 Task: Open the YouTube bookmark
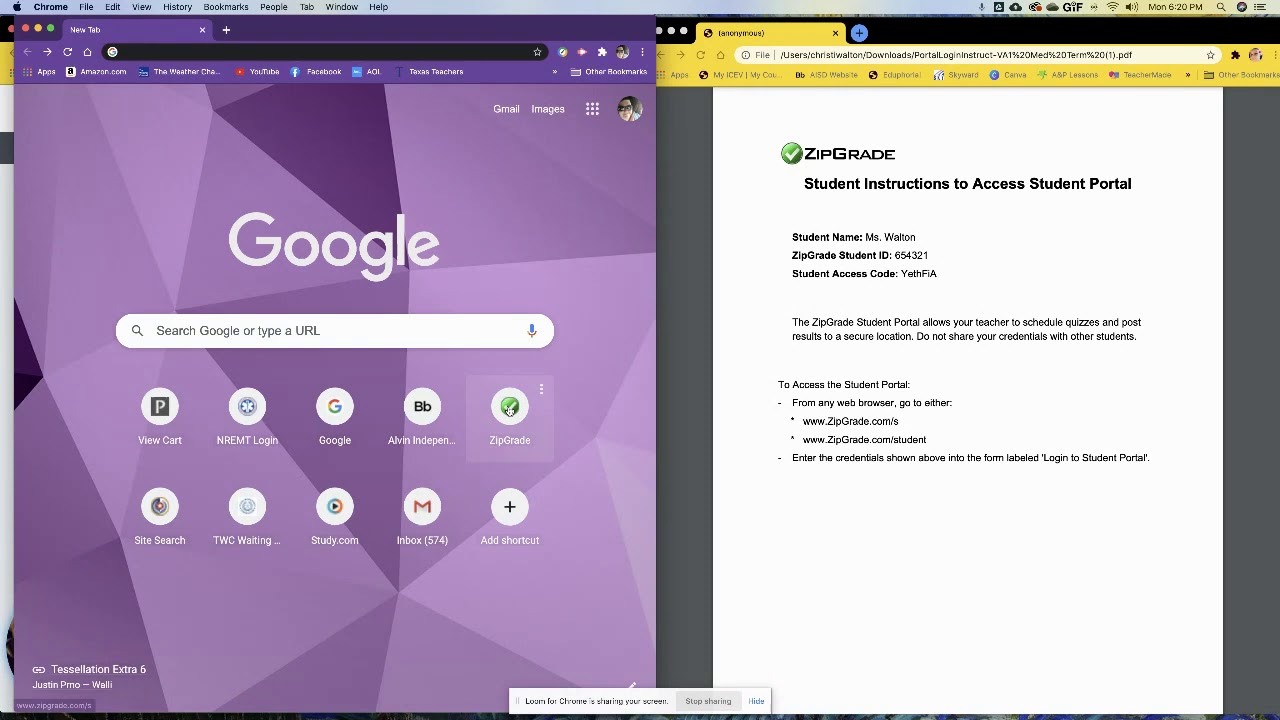tap(257, 72)
